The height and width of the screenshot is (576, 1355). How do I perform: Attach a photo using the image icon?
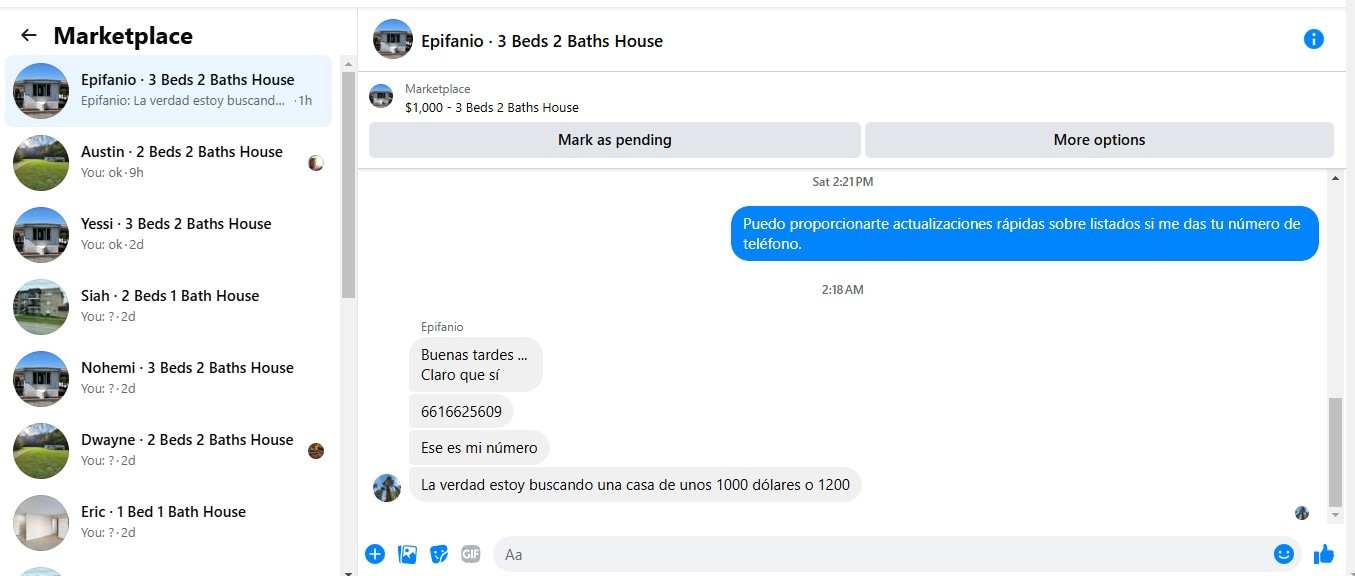[407, 553]
